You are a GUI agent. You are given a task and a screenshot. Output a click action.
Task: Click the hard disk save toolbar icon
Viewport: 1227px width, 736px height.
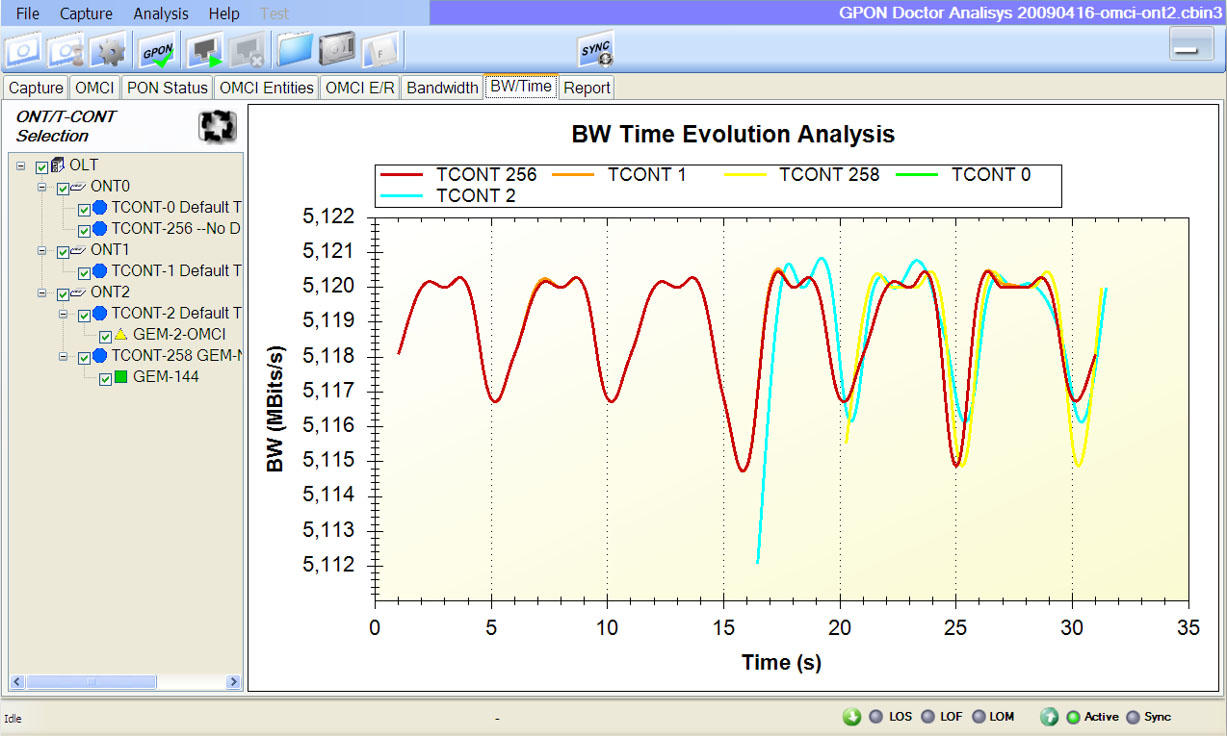(x=336, y=49)
